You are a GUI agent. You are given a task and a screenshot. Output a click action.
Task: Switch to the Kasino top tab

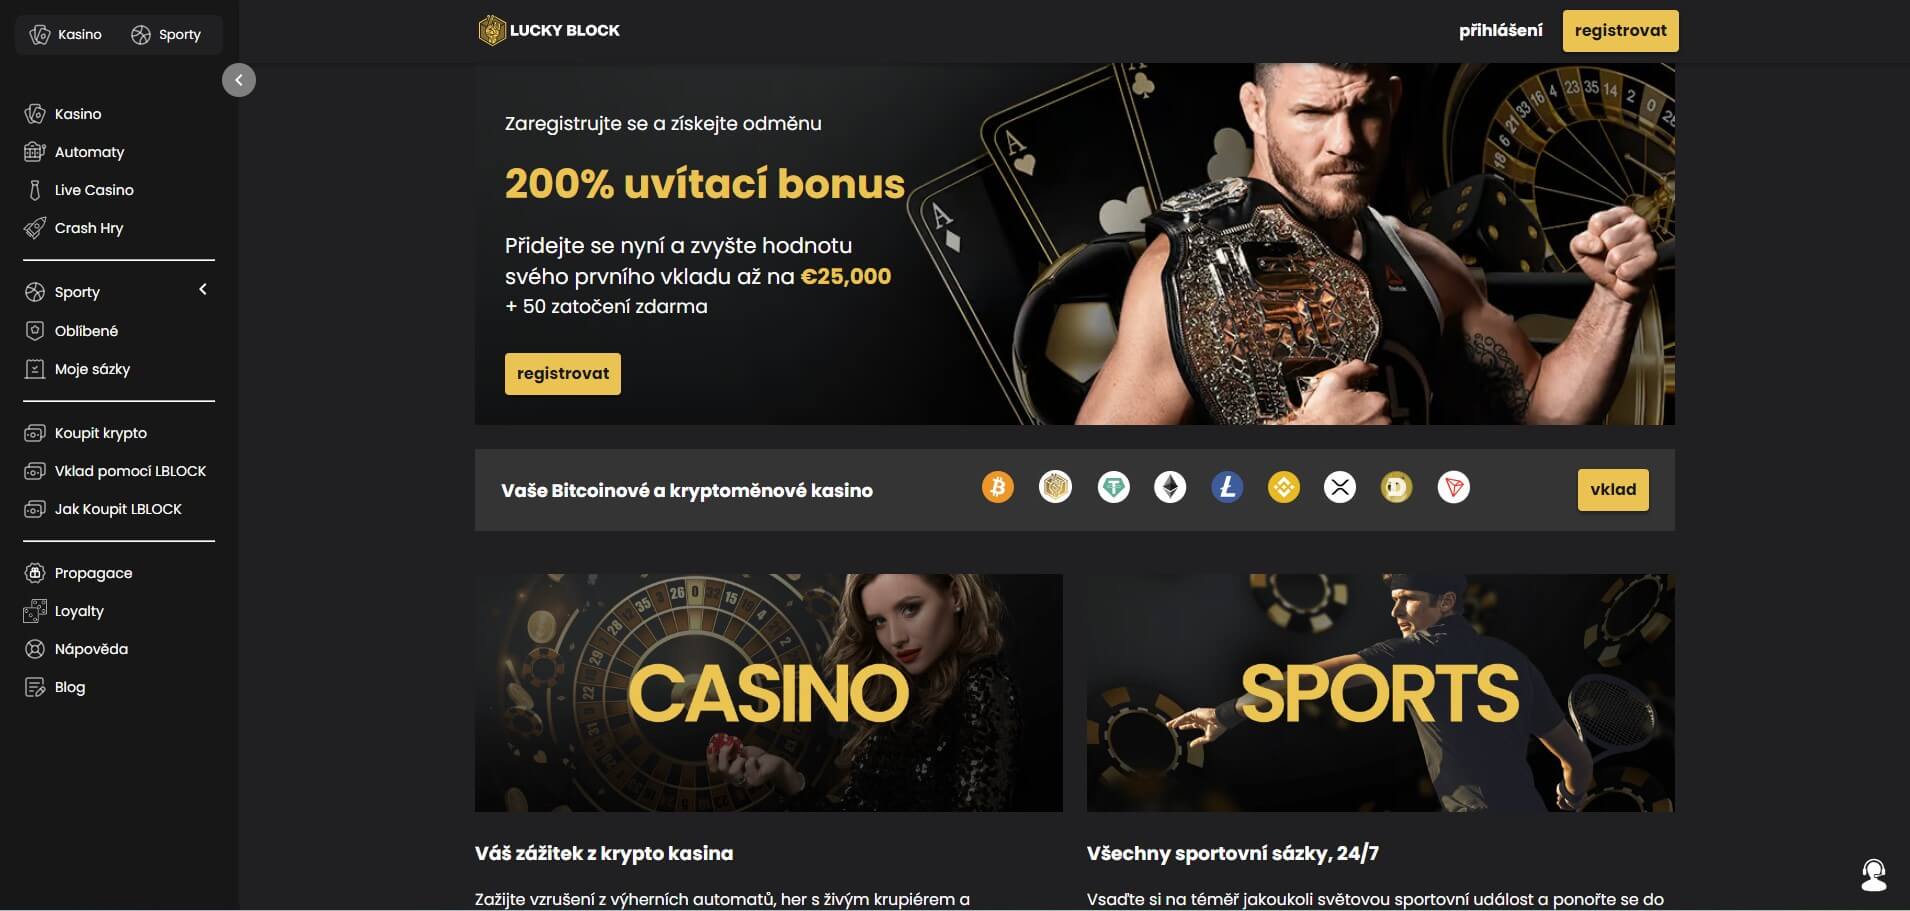point(66,35)
